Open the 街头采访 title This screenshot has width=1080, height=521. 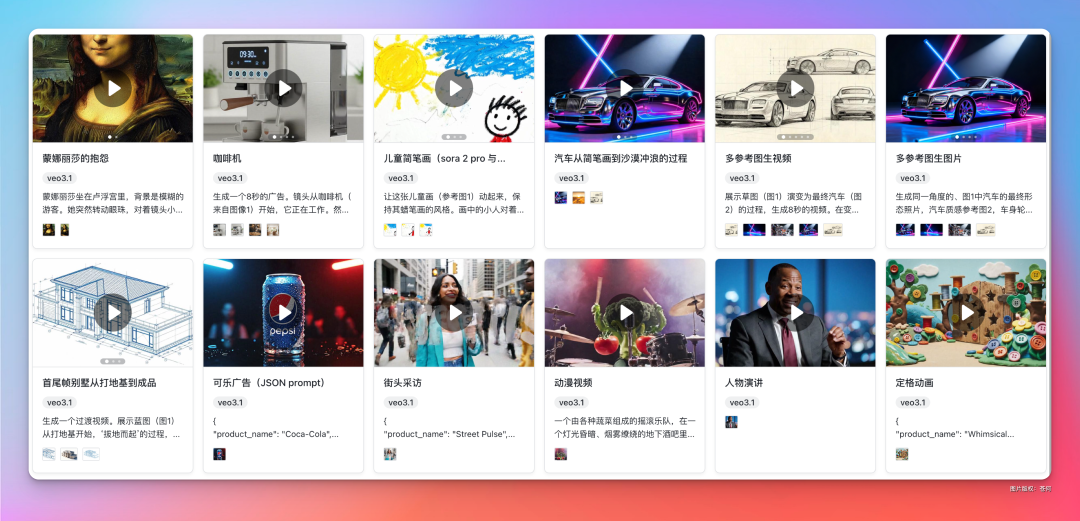[400, 383]
